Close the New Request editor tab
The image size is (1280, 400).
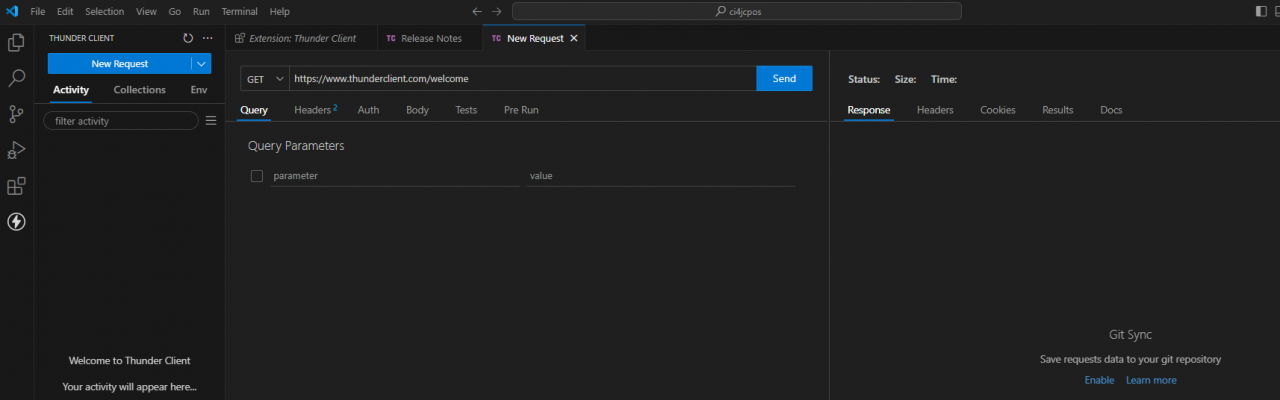pos(574,38)
